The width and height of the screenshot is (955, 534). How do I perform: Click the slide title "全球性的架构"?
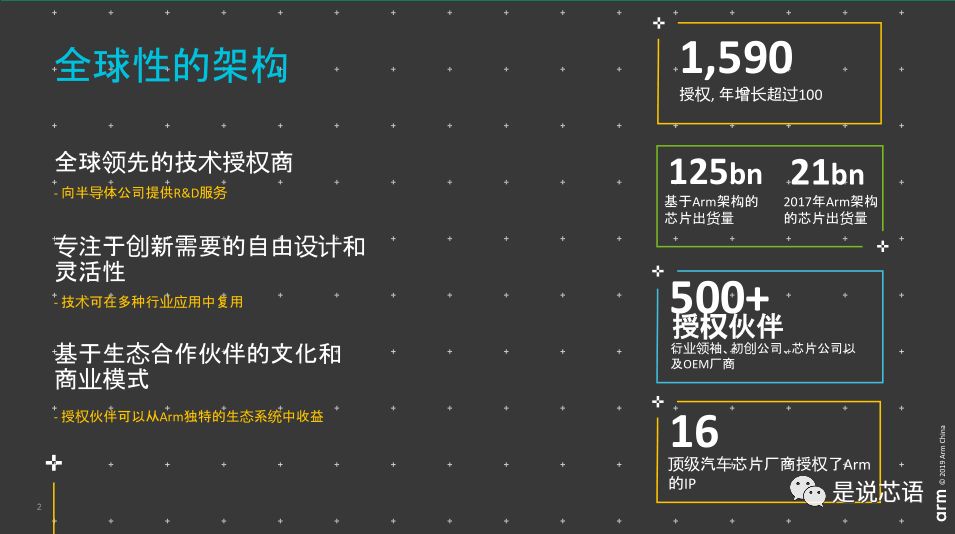coord(171,65)
